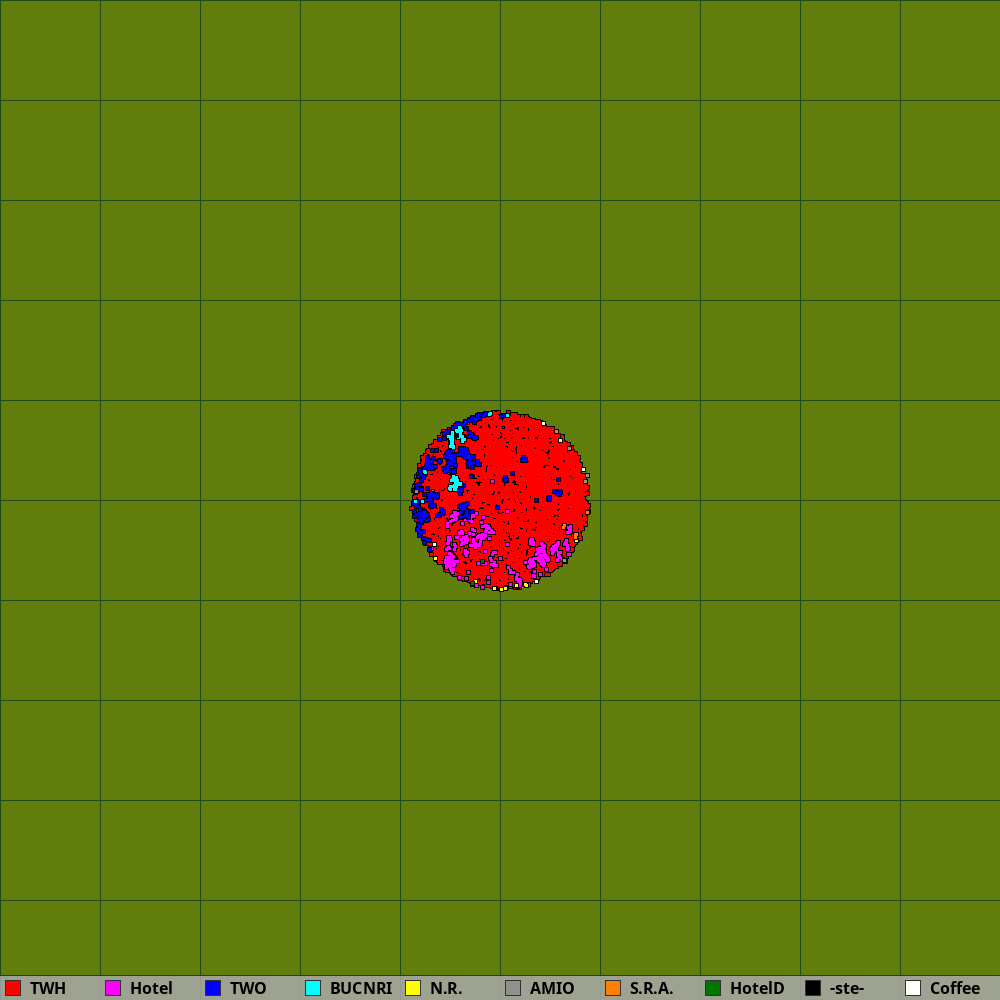Select the gray AMIO legend swatch
The image size is (1000, 1000).
[513, 988]
